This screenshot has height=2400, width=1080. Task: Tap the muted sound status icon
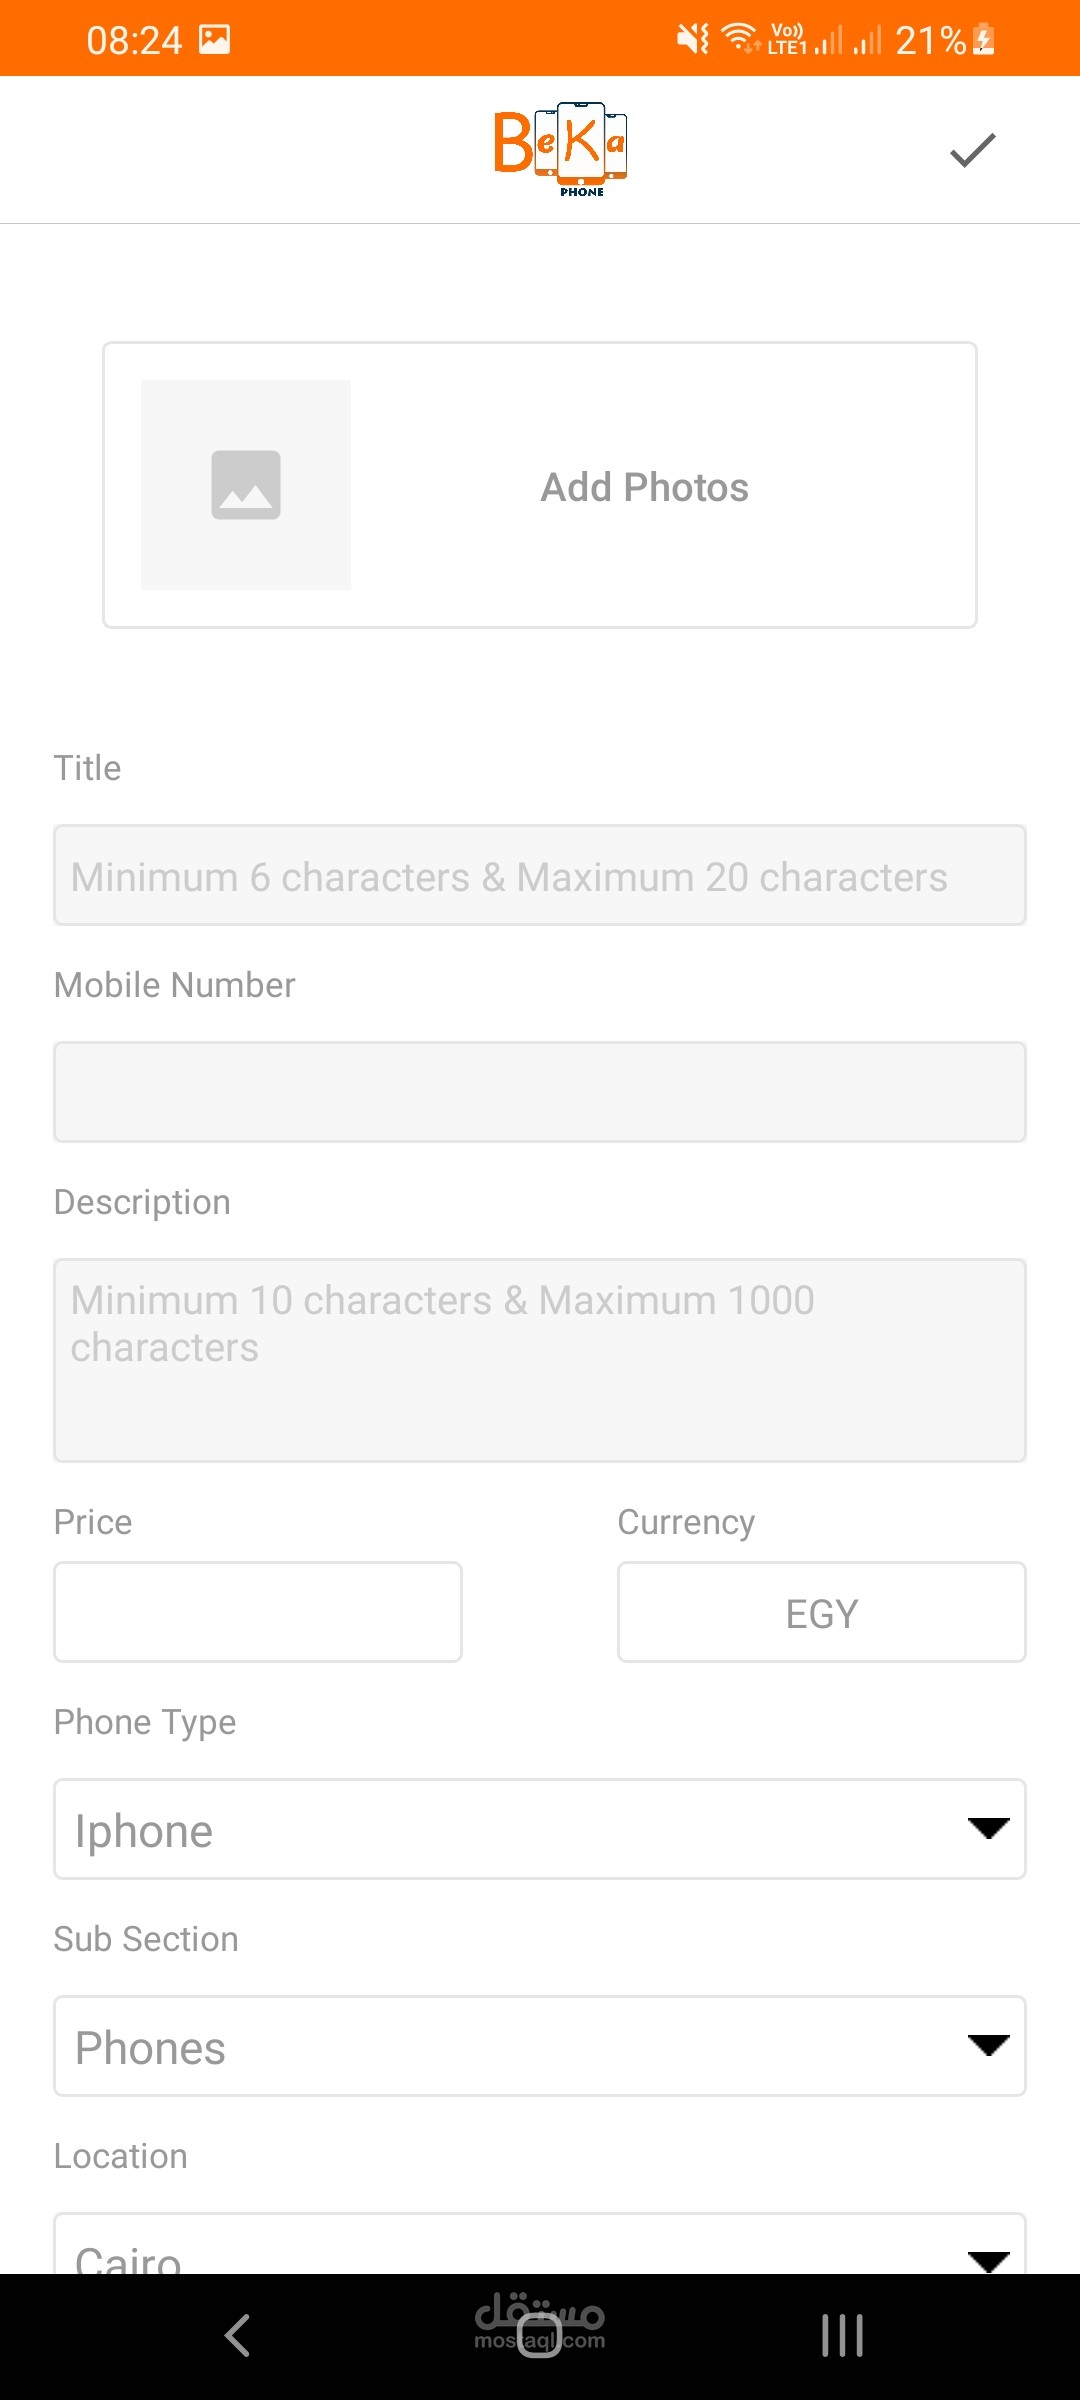click(692, 40)
